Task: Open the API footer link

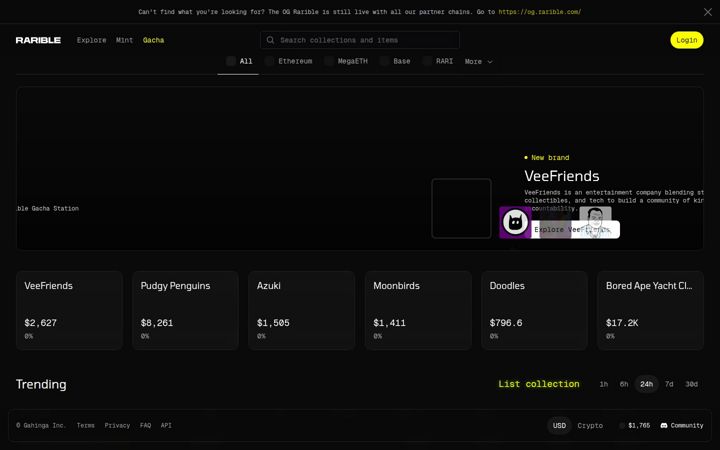Action: (x=166, y=426)
